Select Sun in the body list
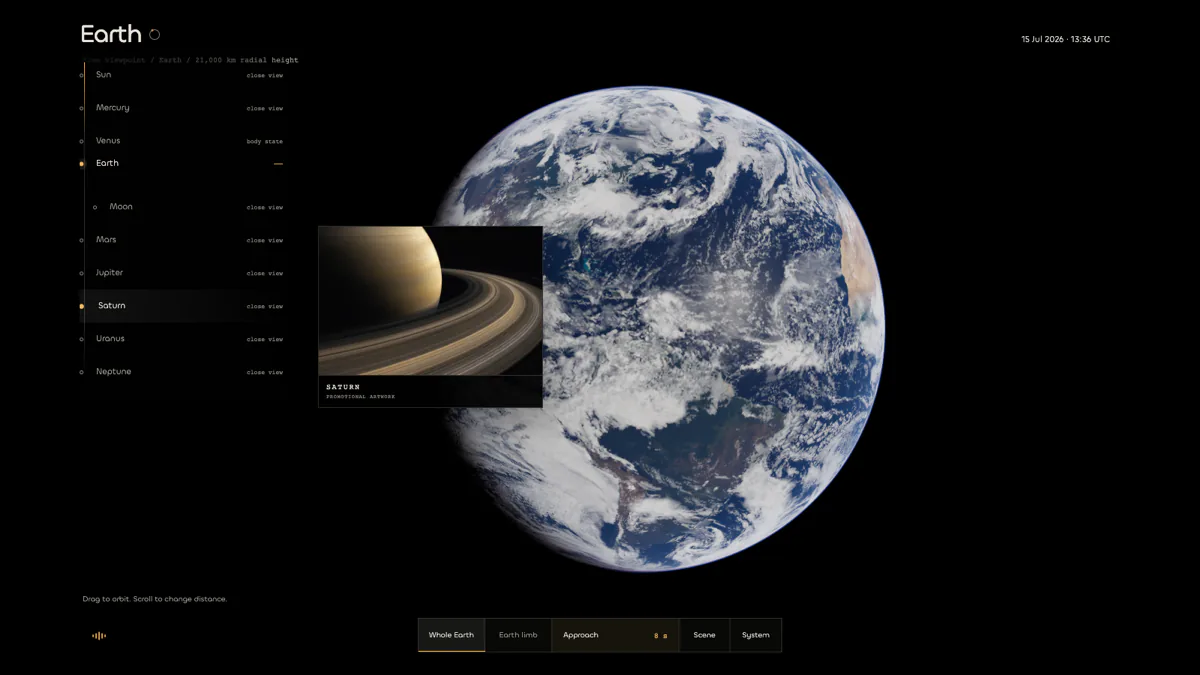The height and width of the screenshot is (675, 1200). tap(103, 75)
